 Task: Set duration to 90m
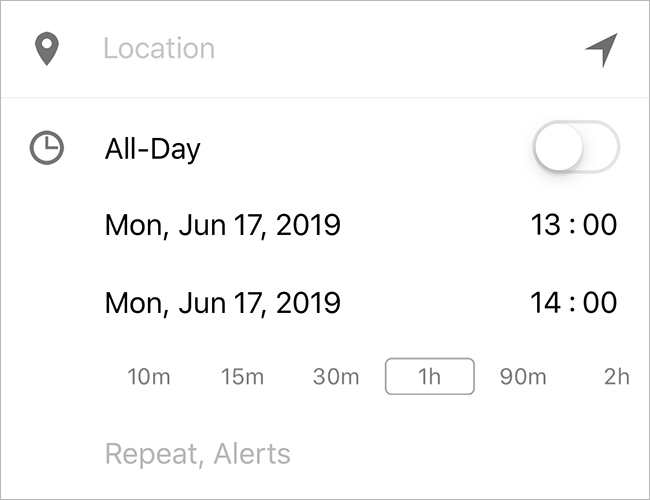(523, 377)
